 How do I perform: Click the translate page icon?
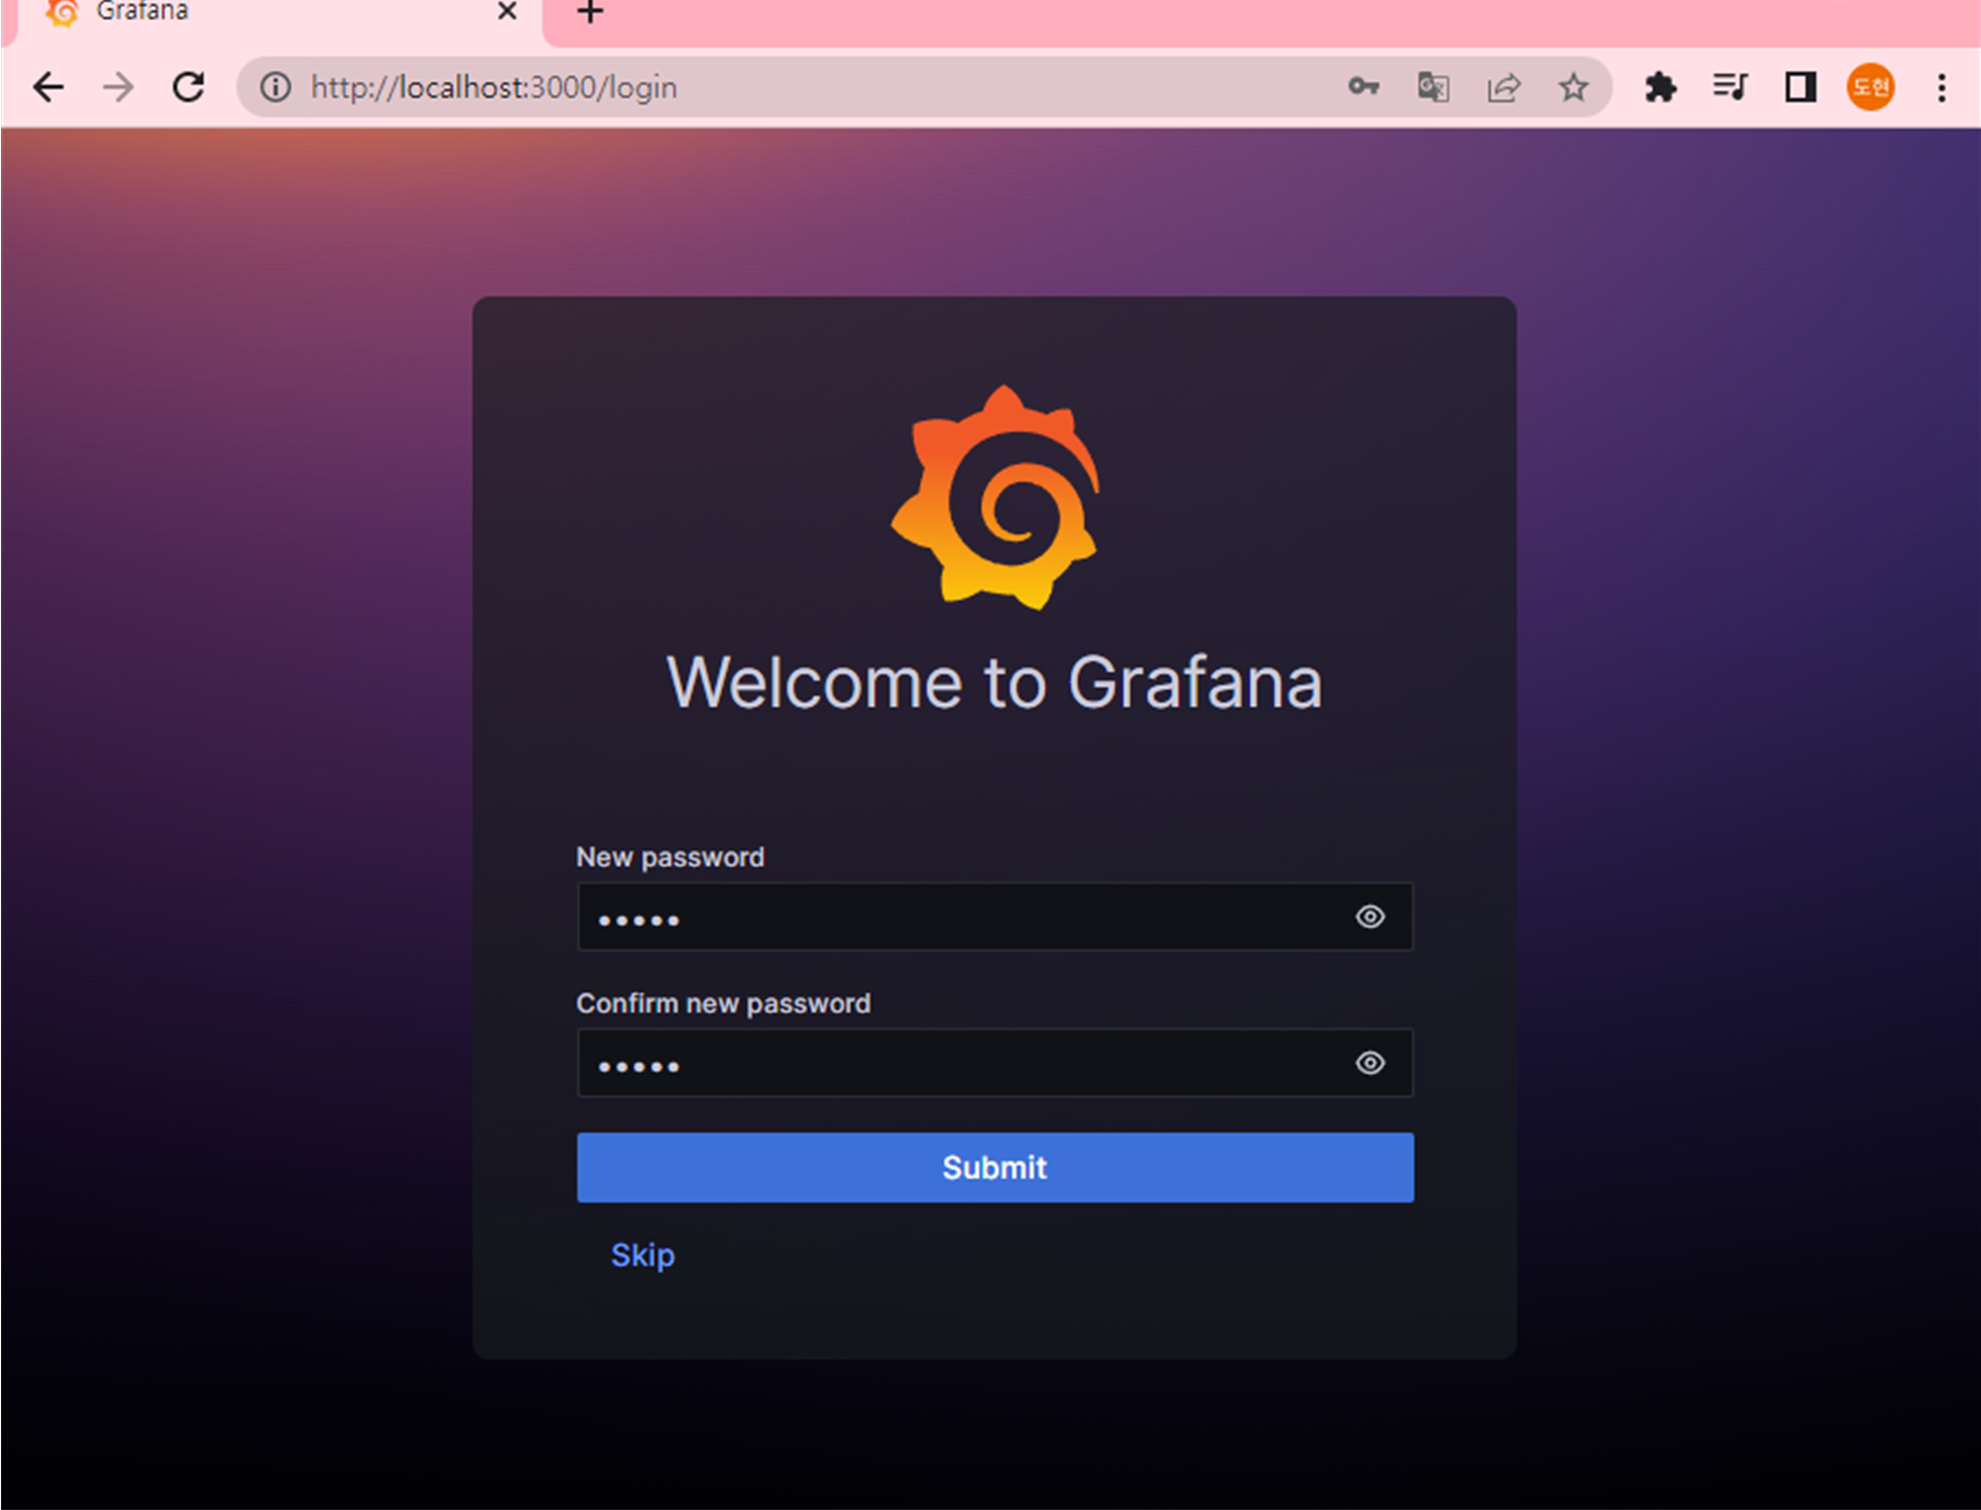point(1433,88)
